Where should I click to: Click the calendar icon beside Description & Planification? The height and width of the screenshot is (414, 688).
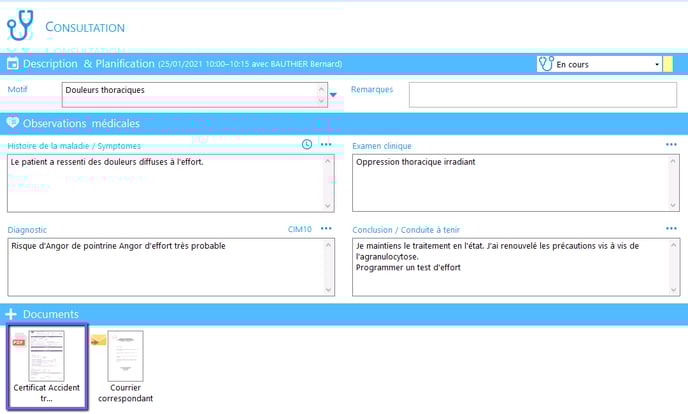tap(13, 64)
